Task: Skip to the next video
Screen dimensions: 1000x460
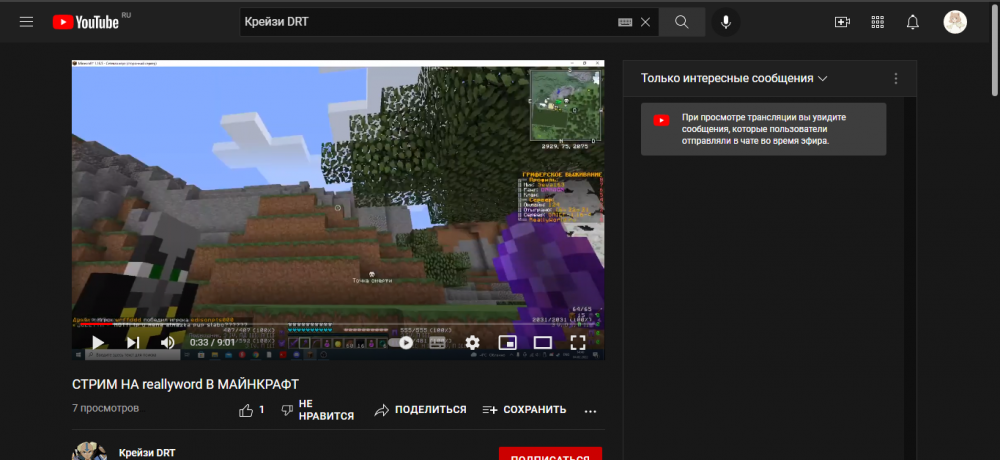Action: pyautogui.click(x=133, y=343)
